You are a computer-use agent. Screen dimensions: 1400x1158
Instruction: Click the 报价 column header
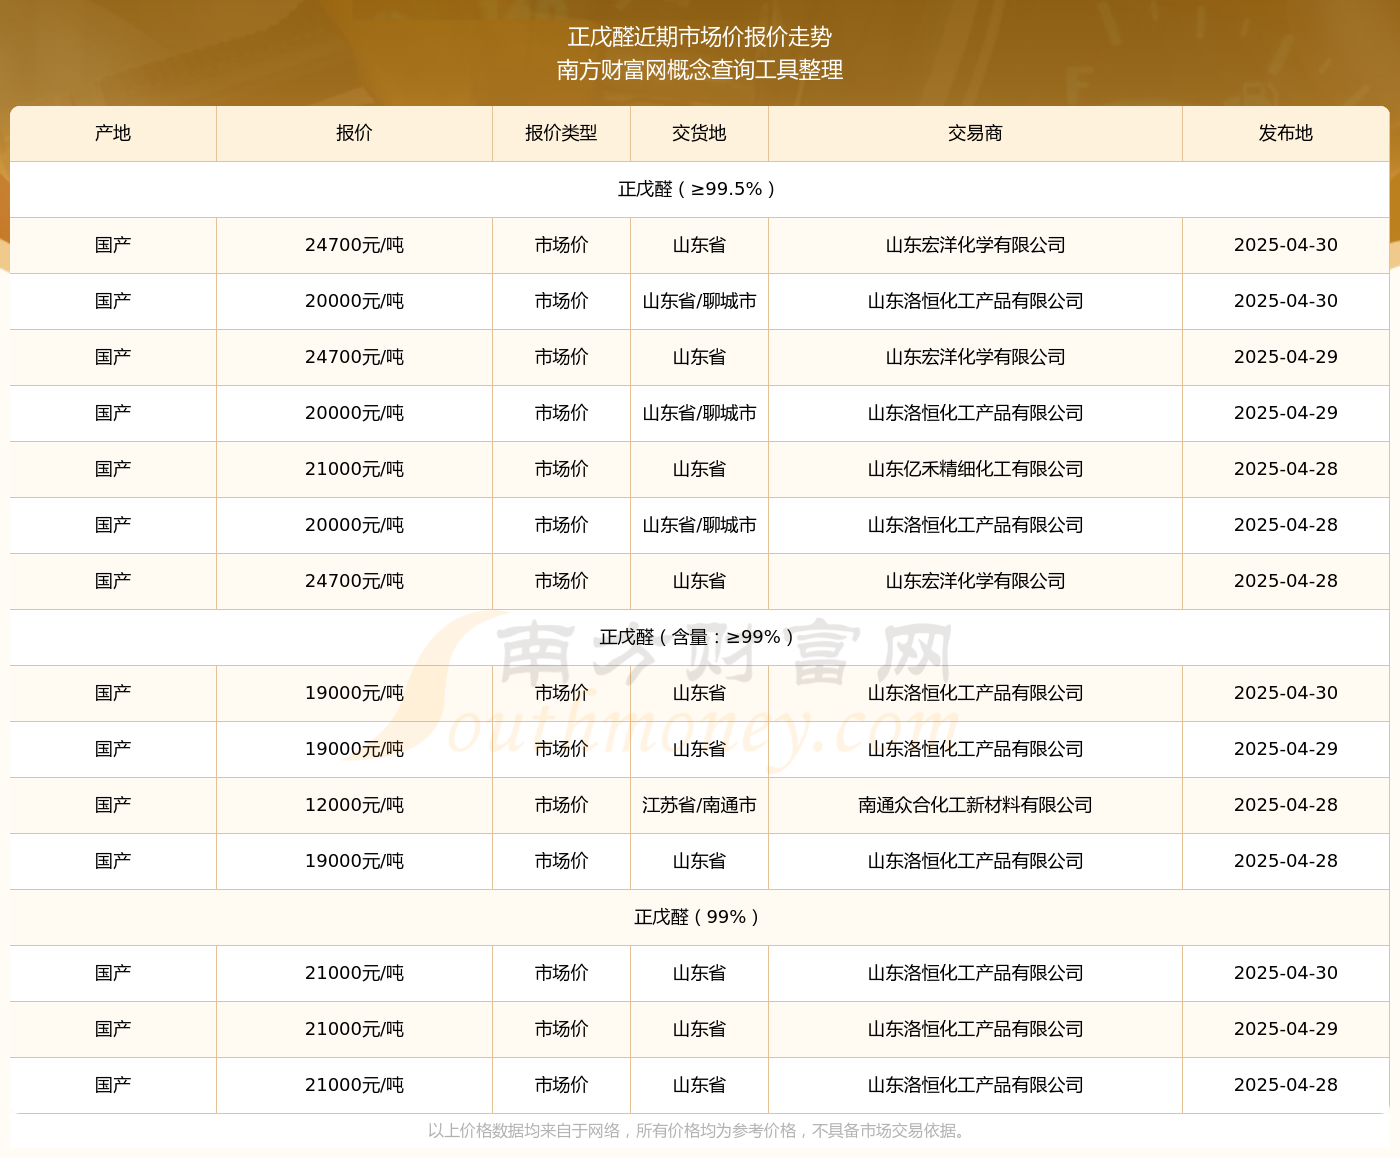[x=354, y=134]
